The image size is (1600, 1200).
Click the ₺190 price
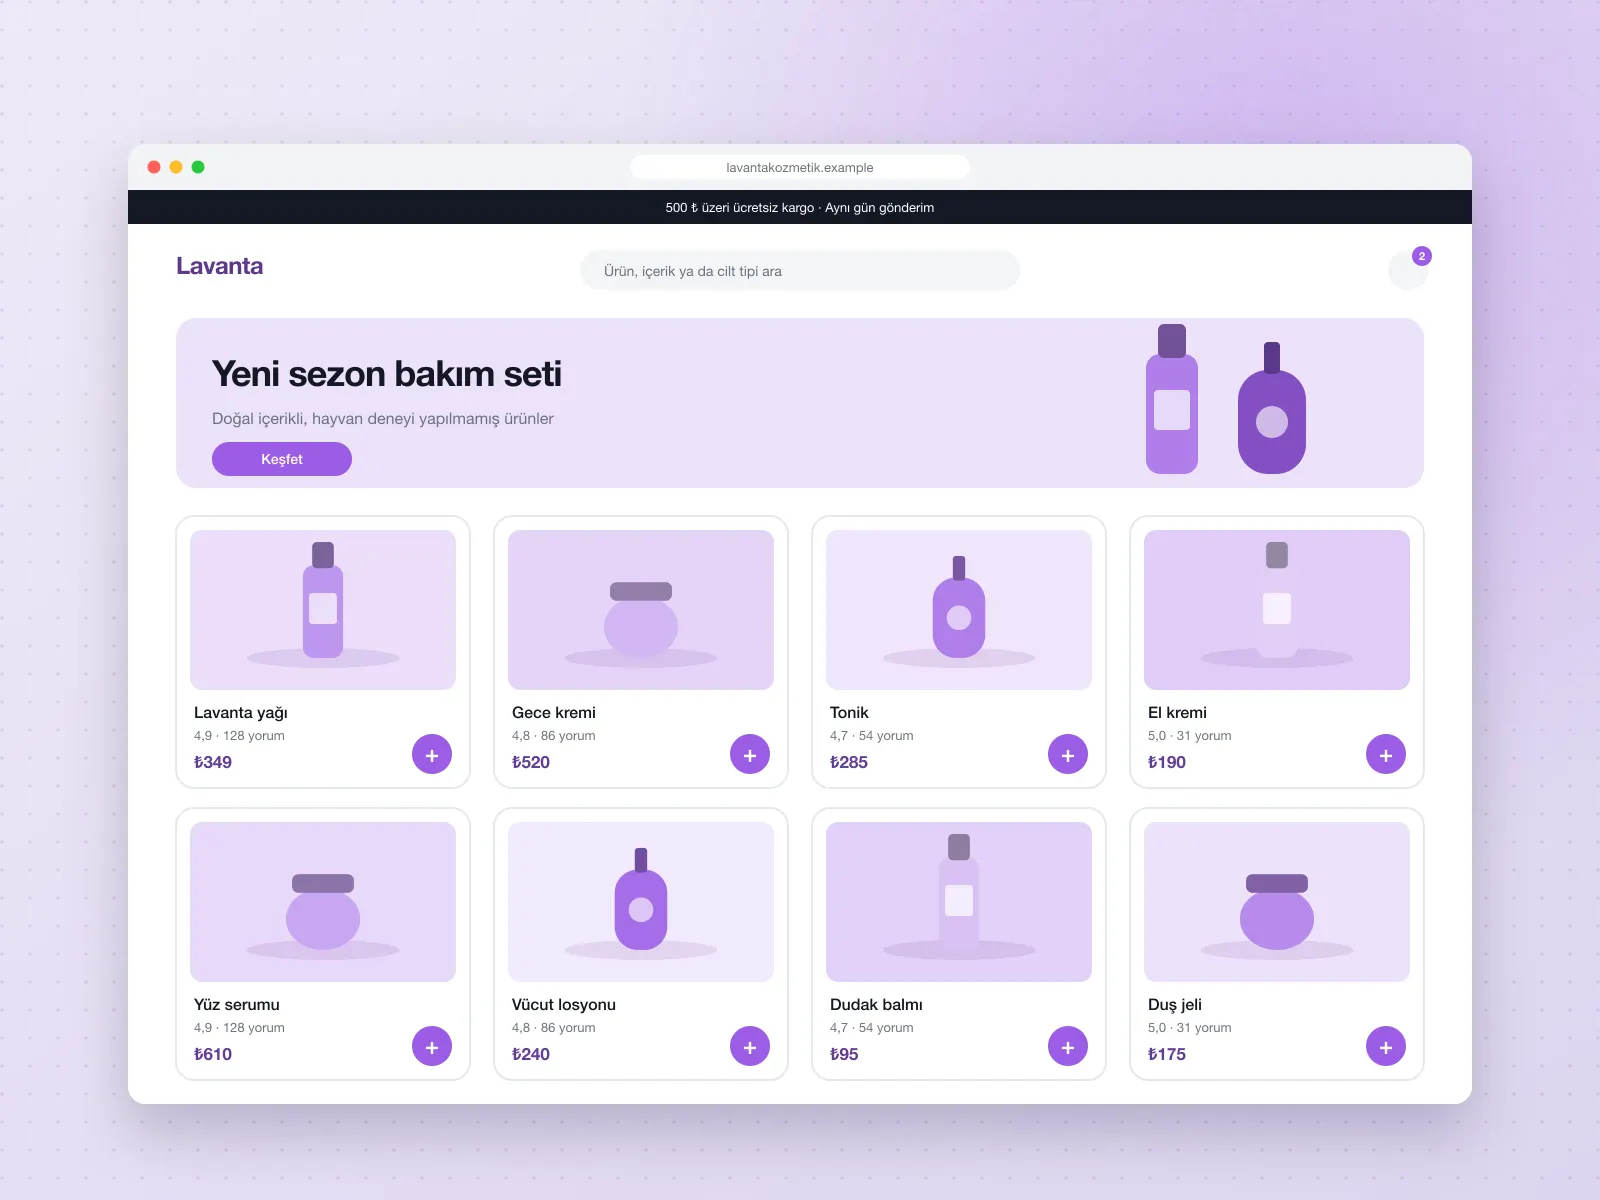pos(1167,762)
